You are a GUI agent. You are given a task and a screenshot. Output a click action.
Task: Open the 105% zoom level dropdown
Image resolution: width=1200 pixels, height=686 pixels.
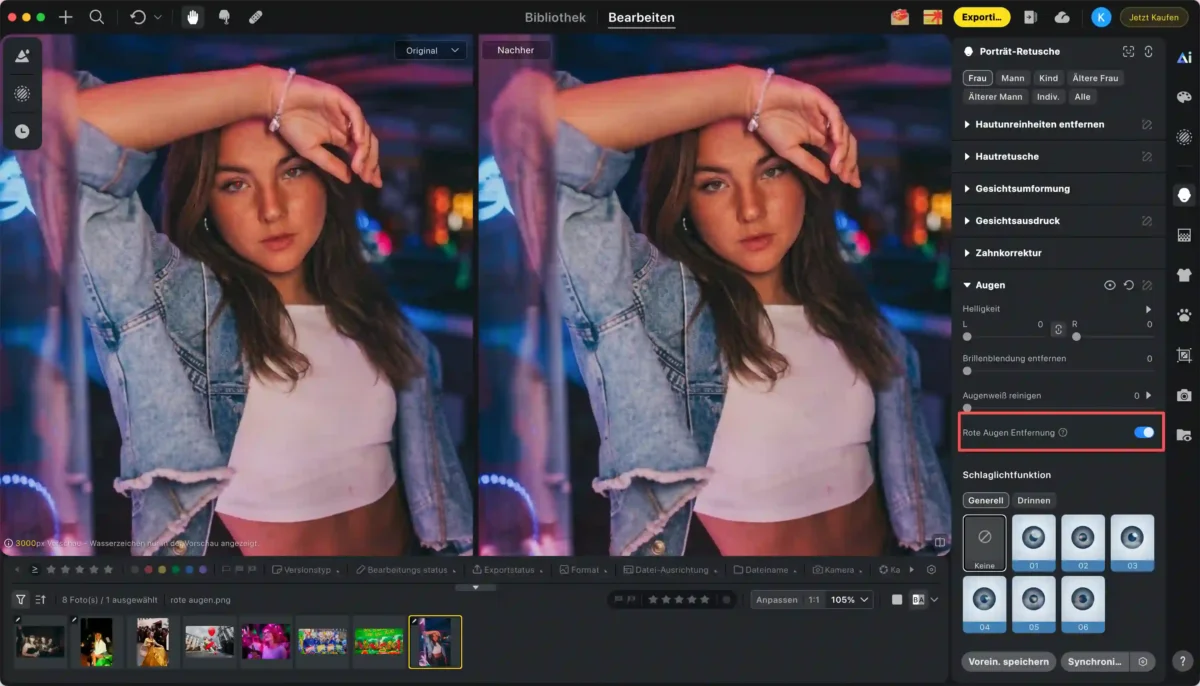click(x=849, y=599)
